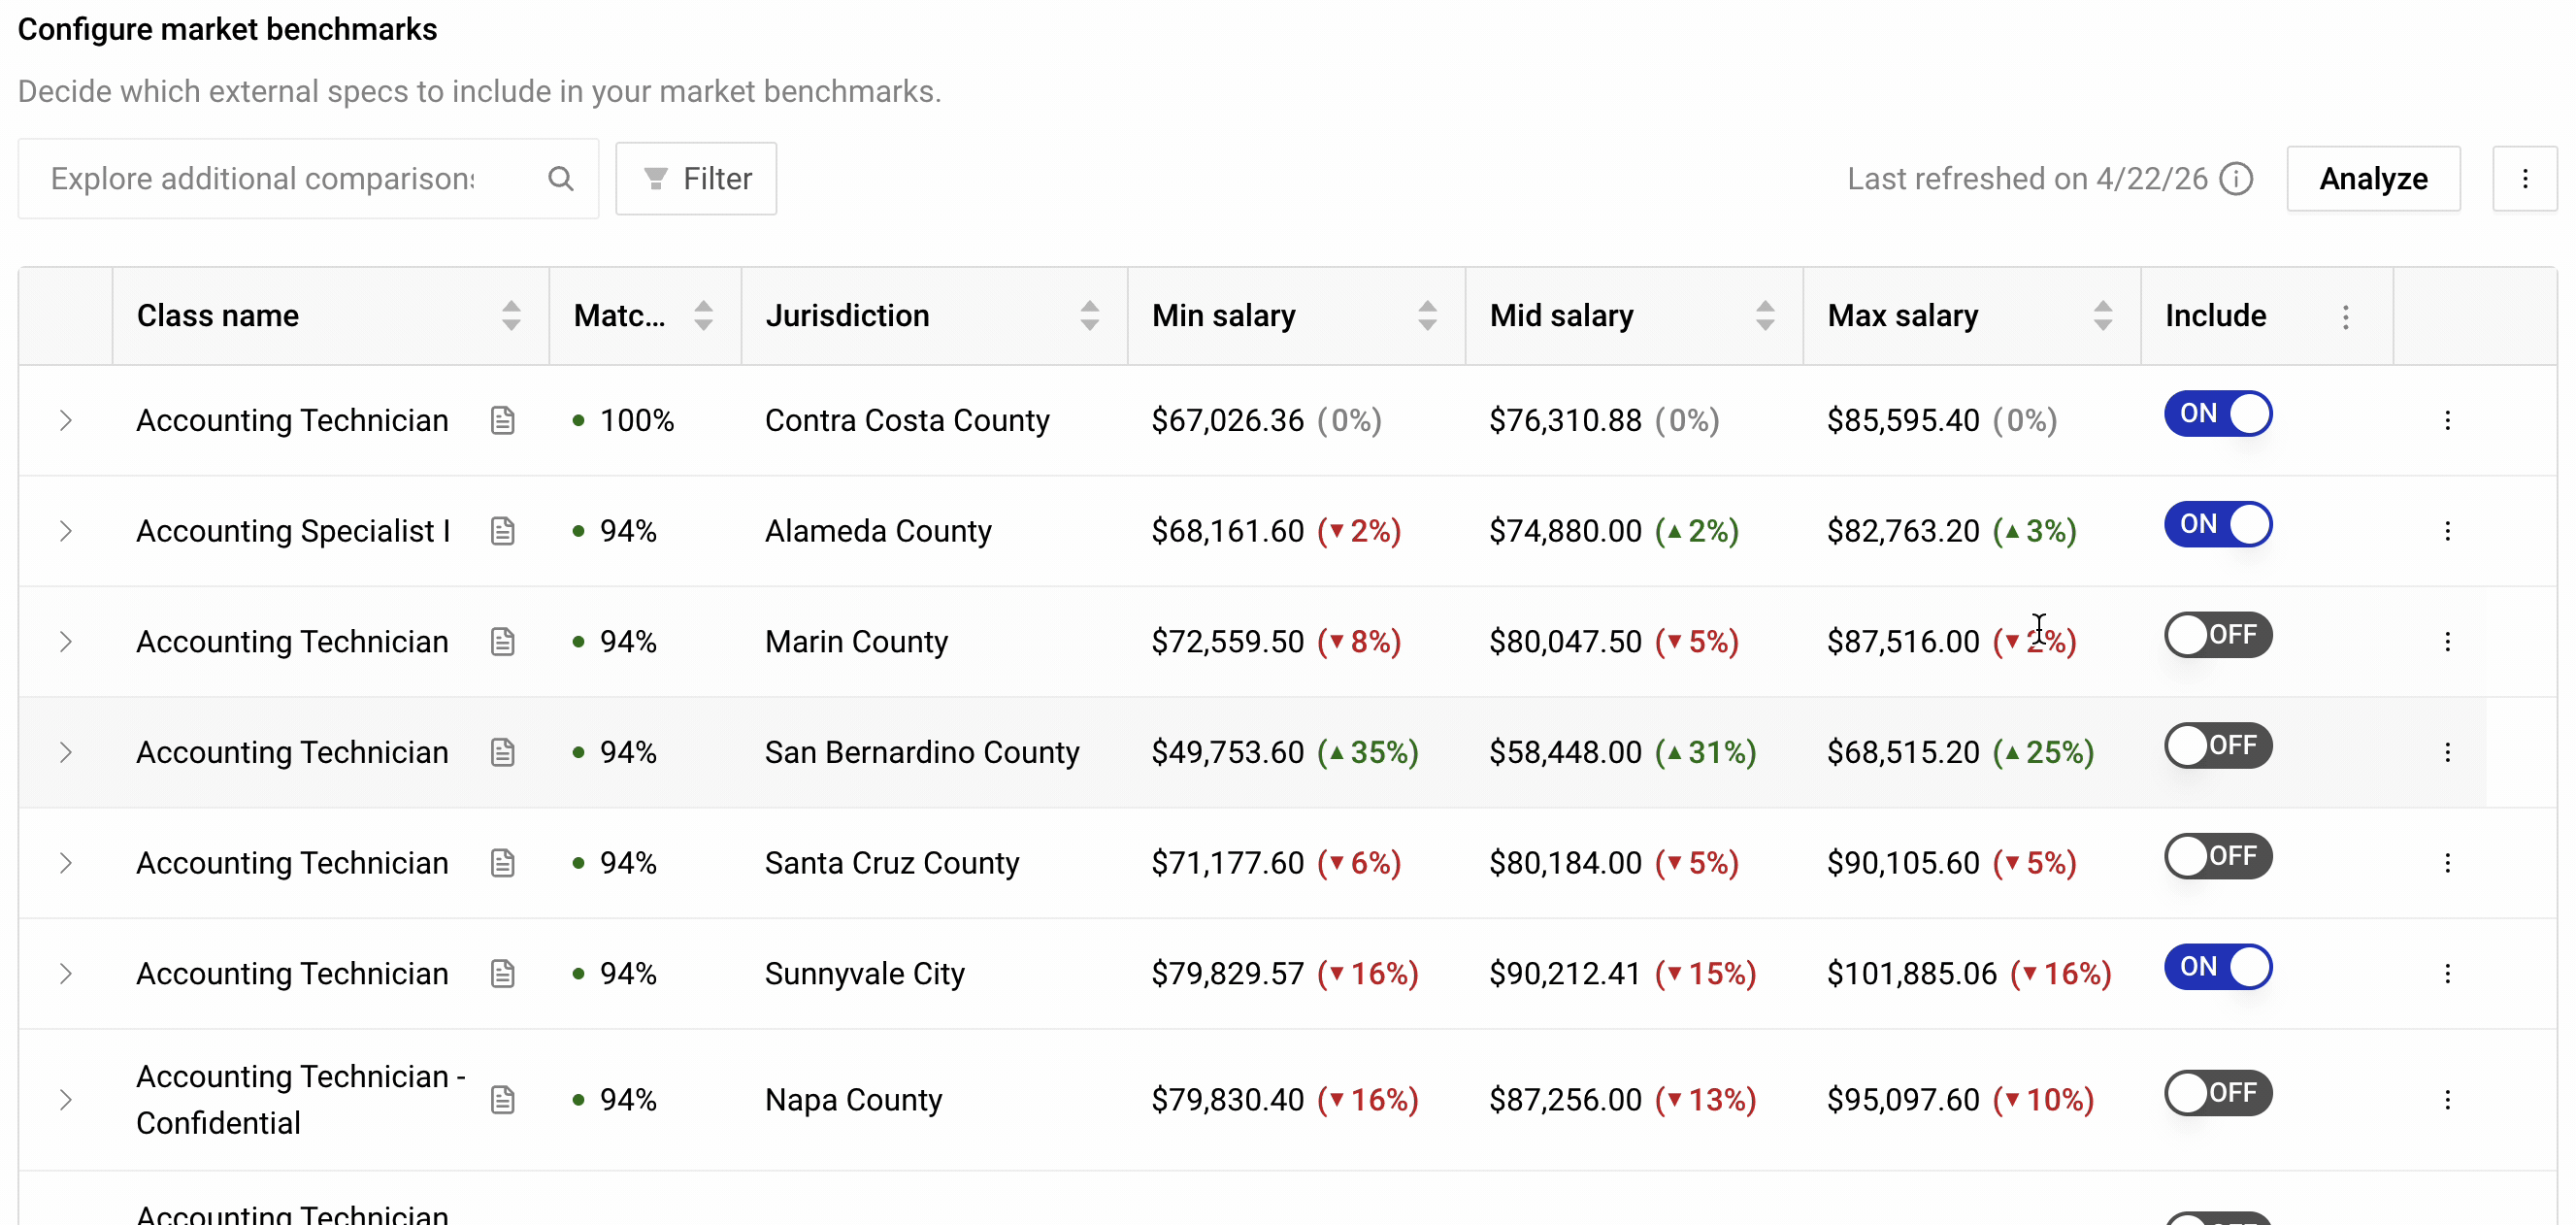Image resolution: width=2576 pixels, height=1225 pixels.
Task: Enable Include toggle for San Bernardino County
Action: [x=2218, y=746]
